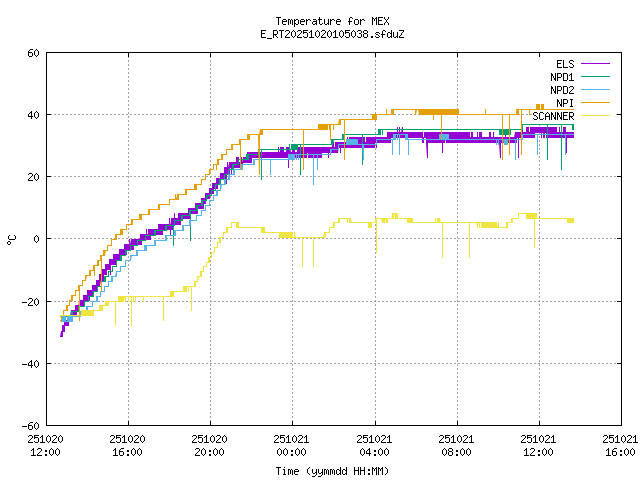Click the SCANNER legend label
Viewport: 640px width, 480px height.
(553, 116)
